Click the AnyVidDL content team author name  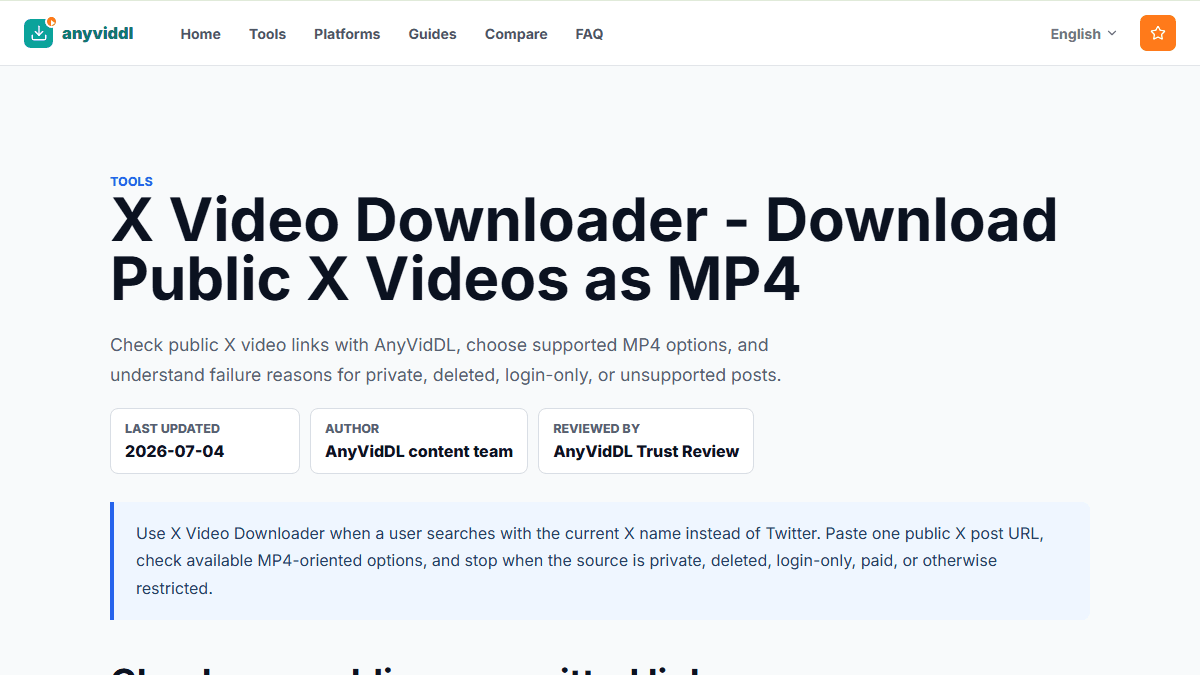tap(419, 451)
